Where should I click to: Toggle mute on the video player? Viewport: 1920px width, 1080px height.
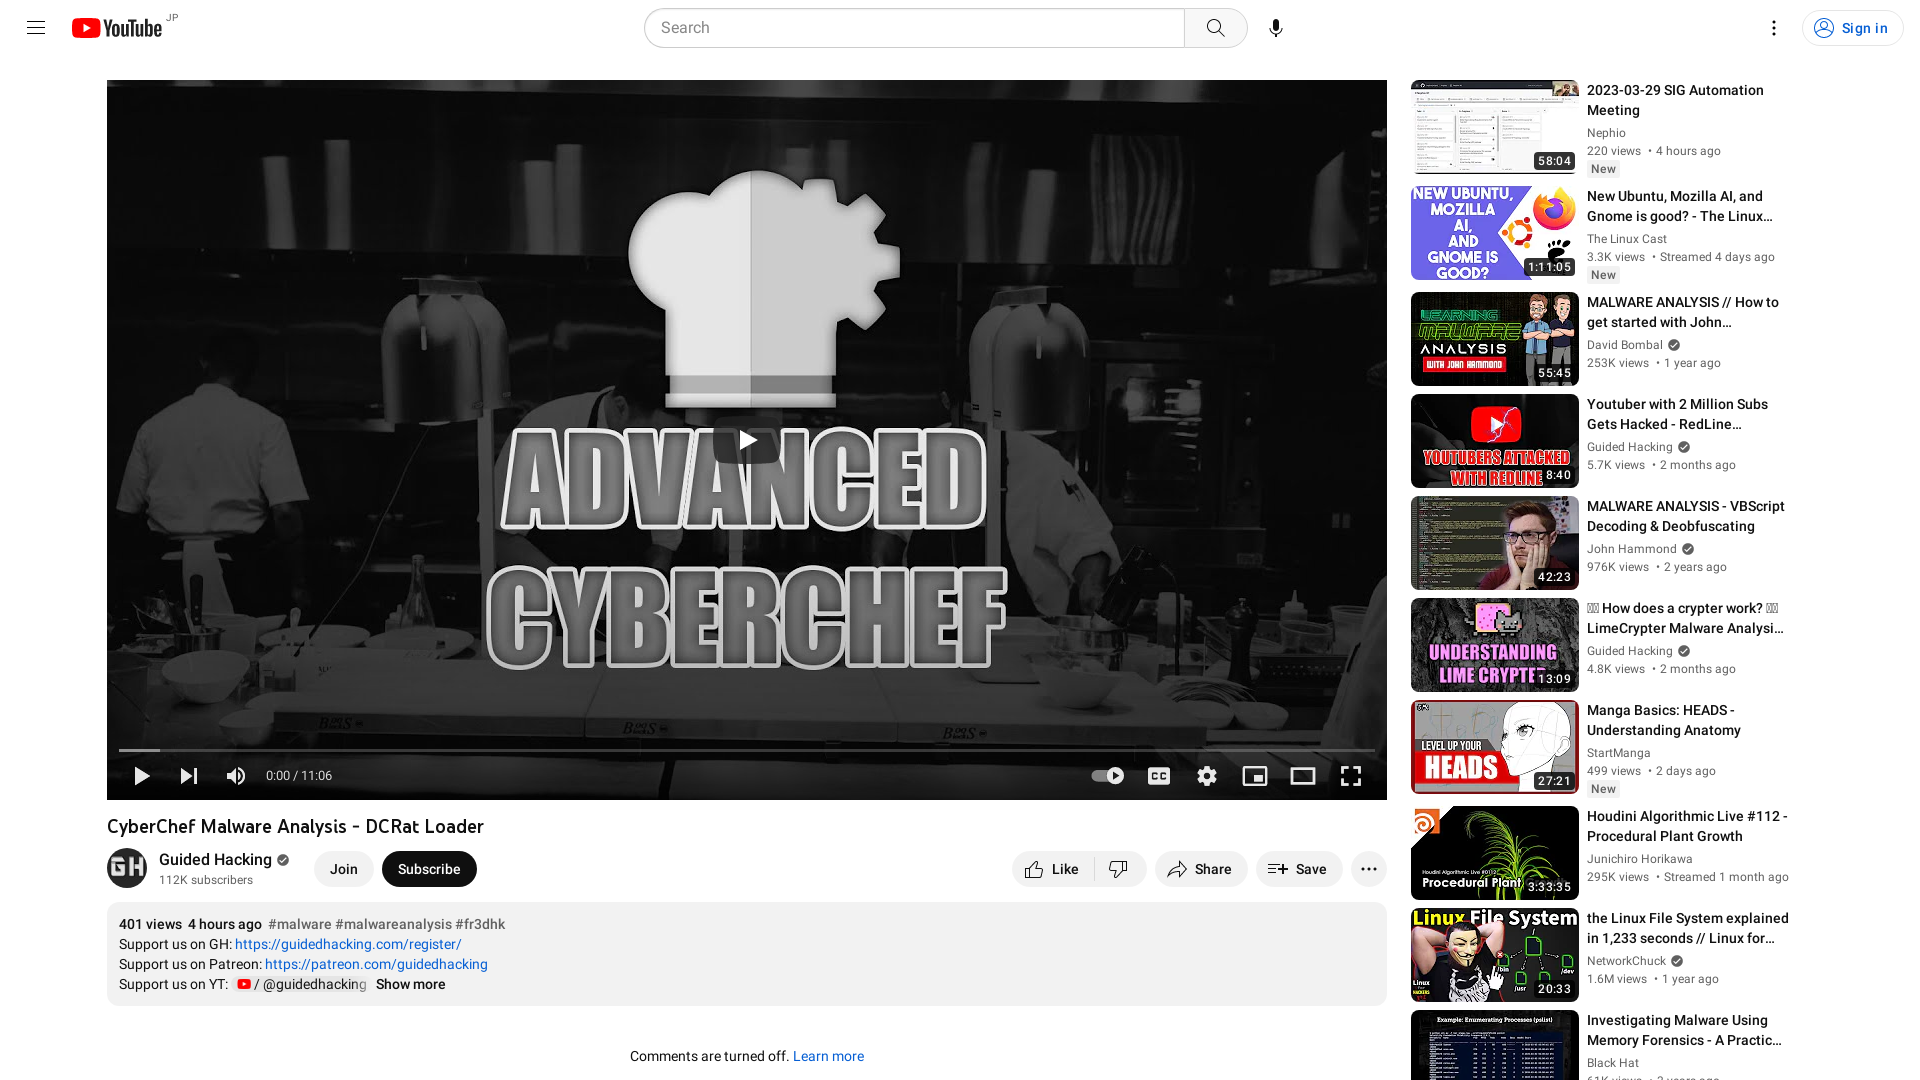tap(236, 775)
